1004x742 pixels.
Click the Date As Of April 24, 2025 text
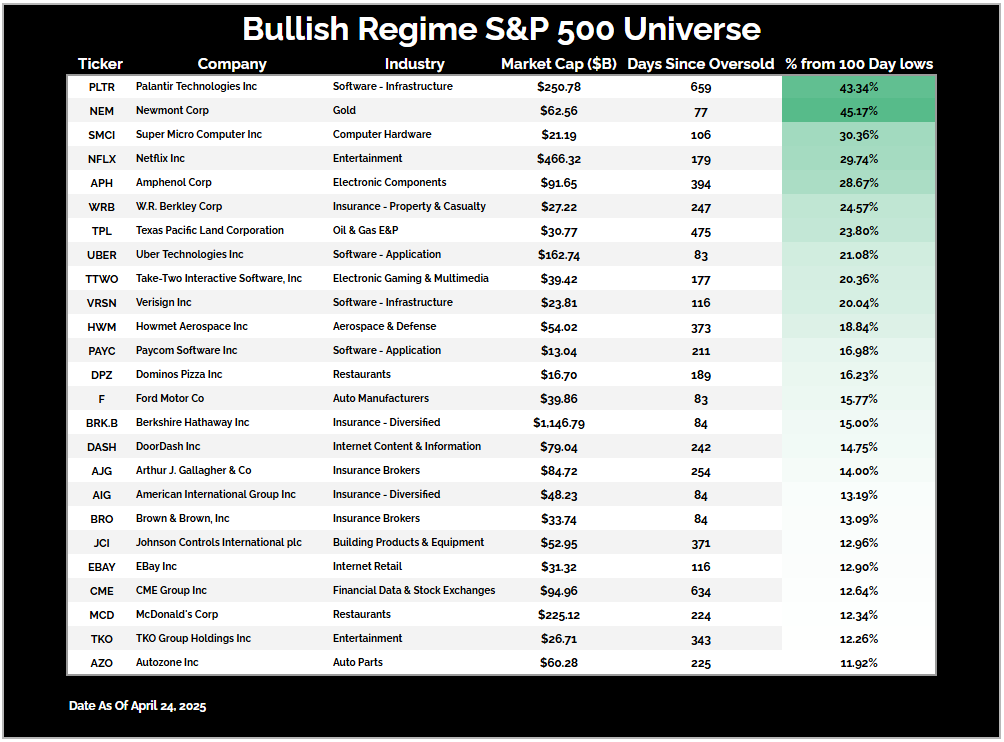click(137, 706)
